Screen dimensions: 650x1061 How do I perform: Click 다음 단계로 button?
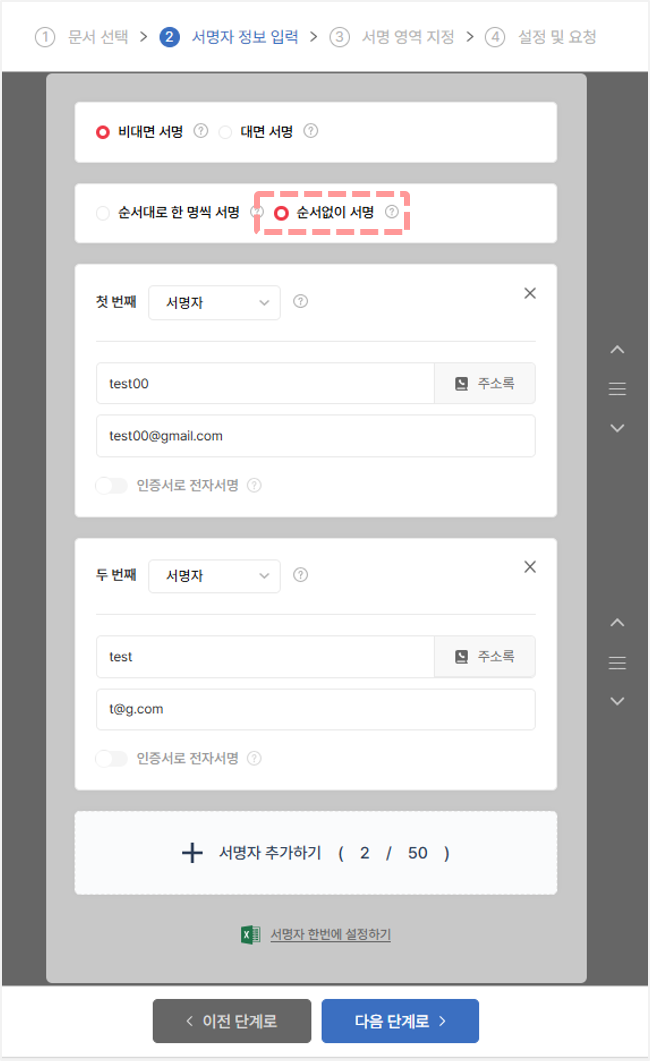400,1020
